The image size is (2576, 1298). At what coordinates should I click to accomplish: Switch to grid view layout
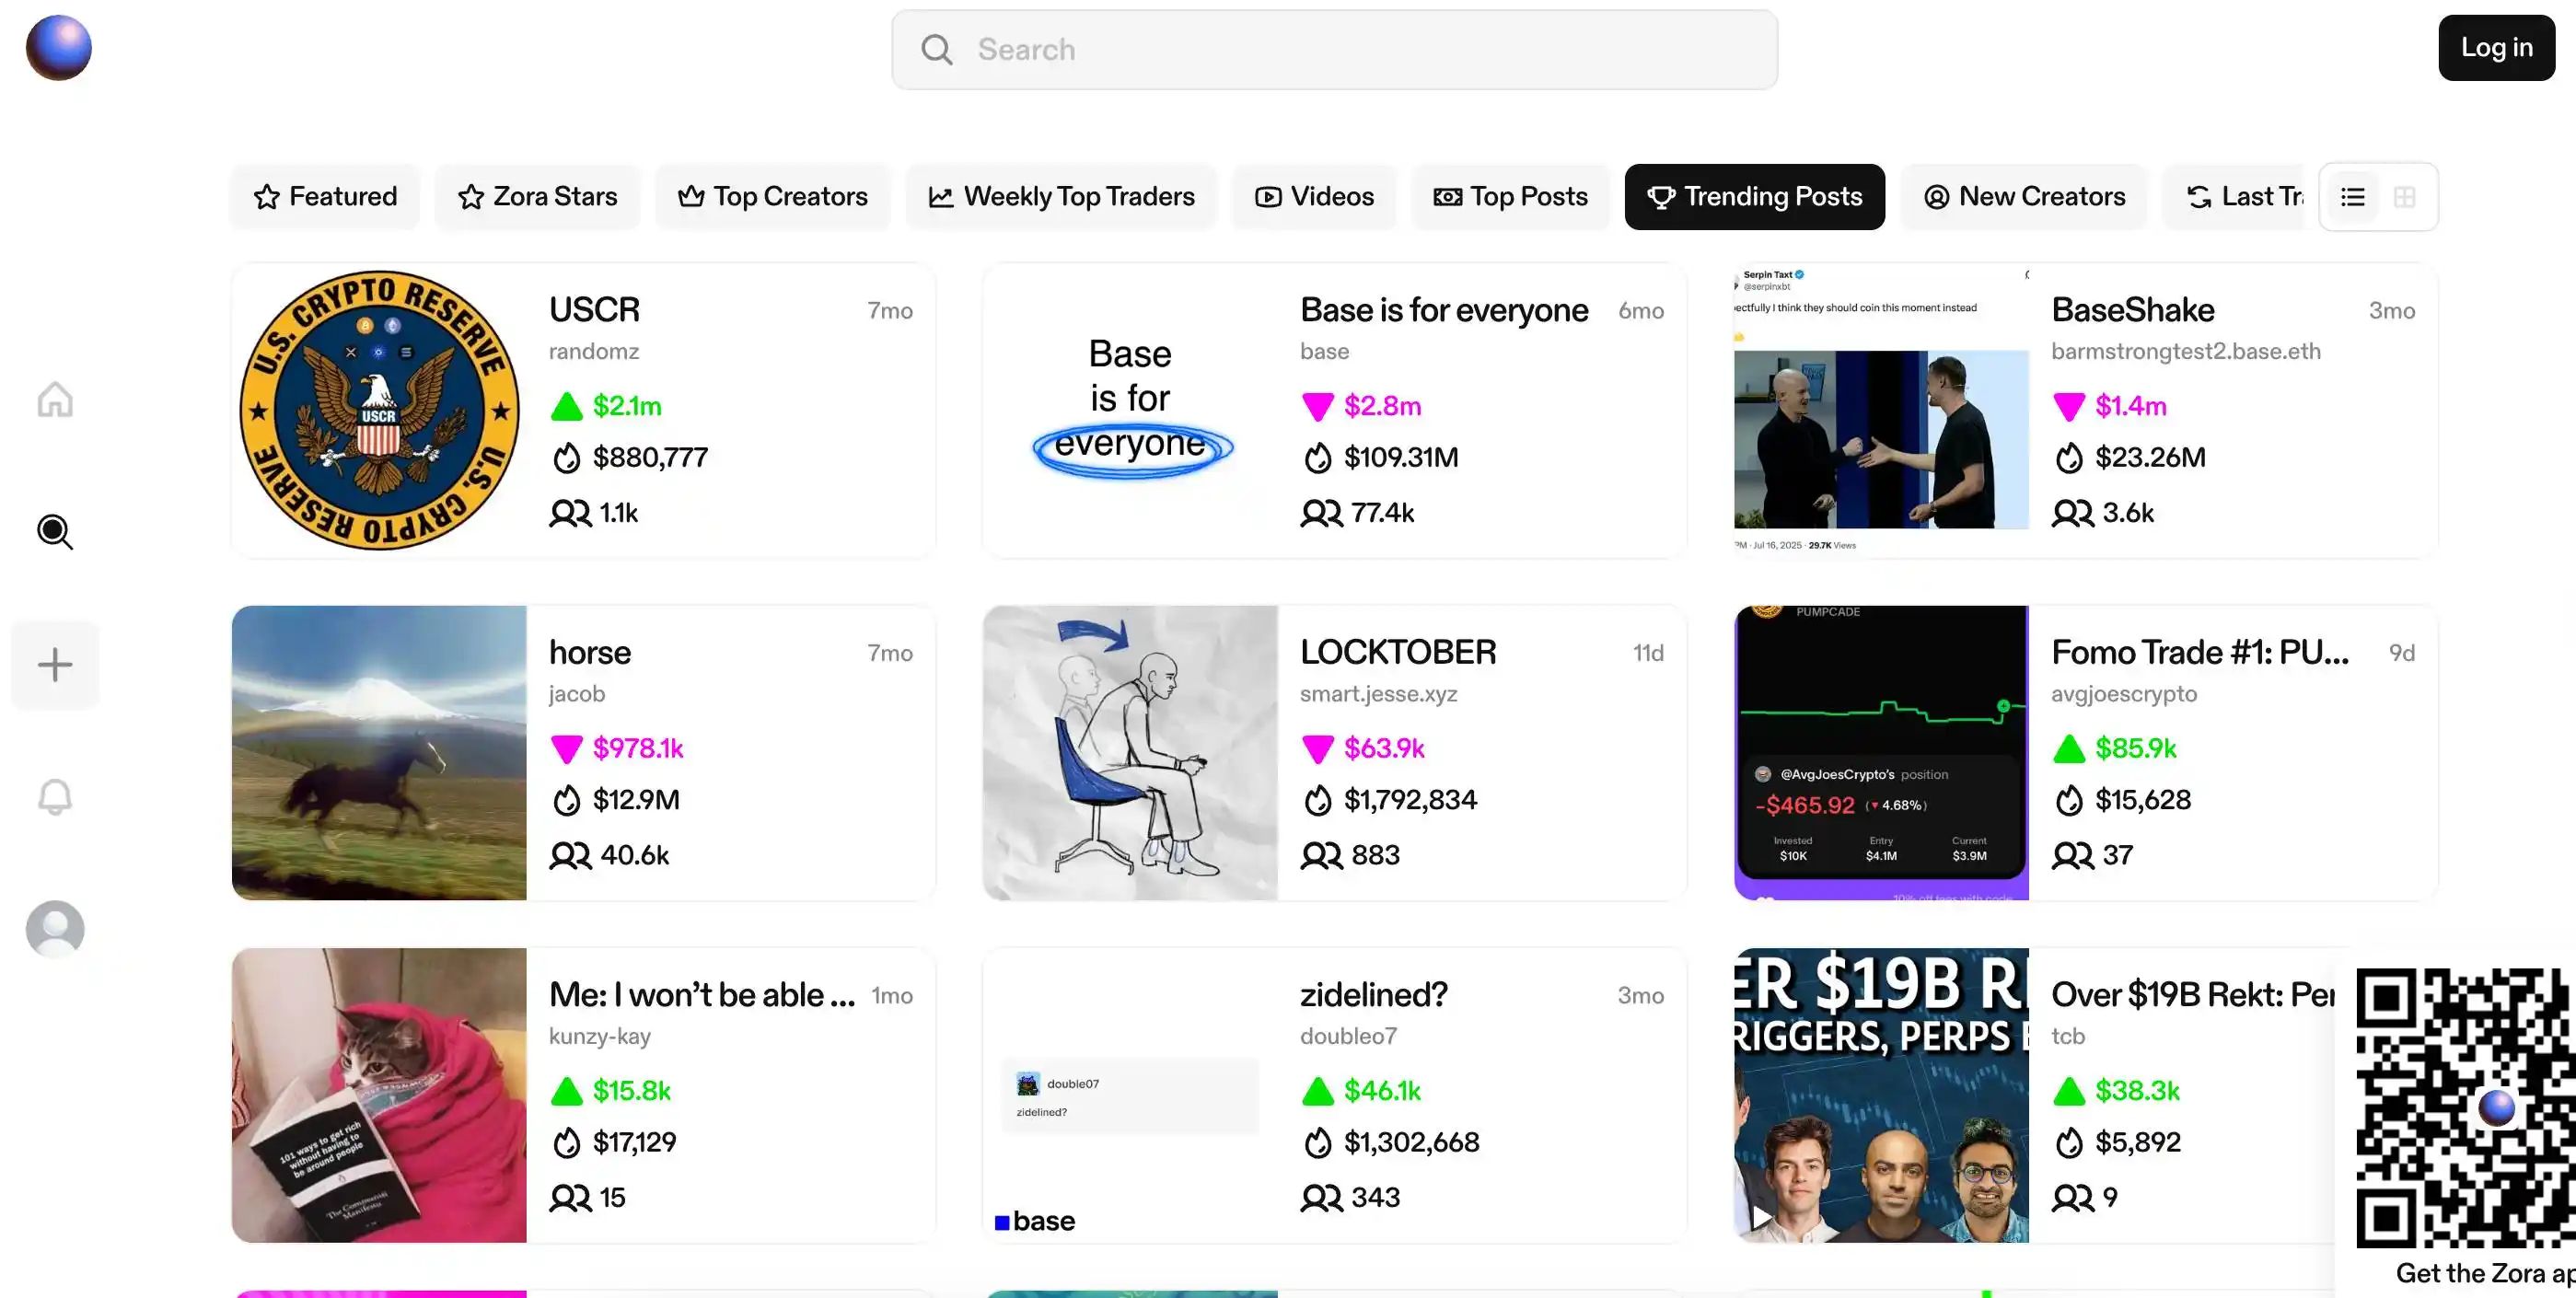click(2404, 197)
